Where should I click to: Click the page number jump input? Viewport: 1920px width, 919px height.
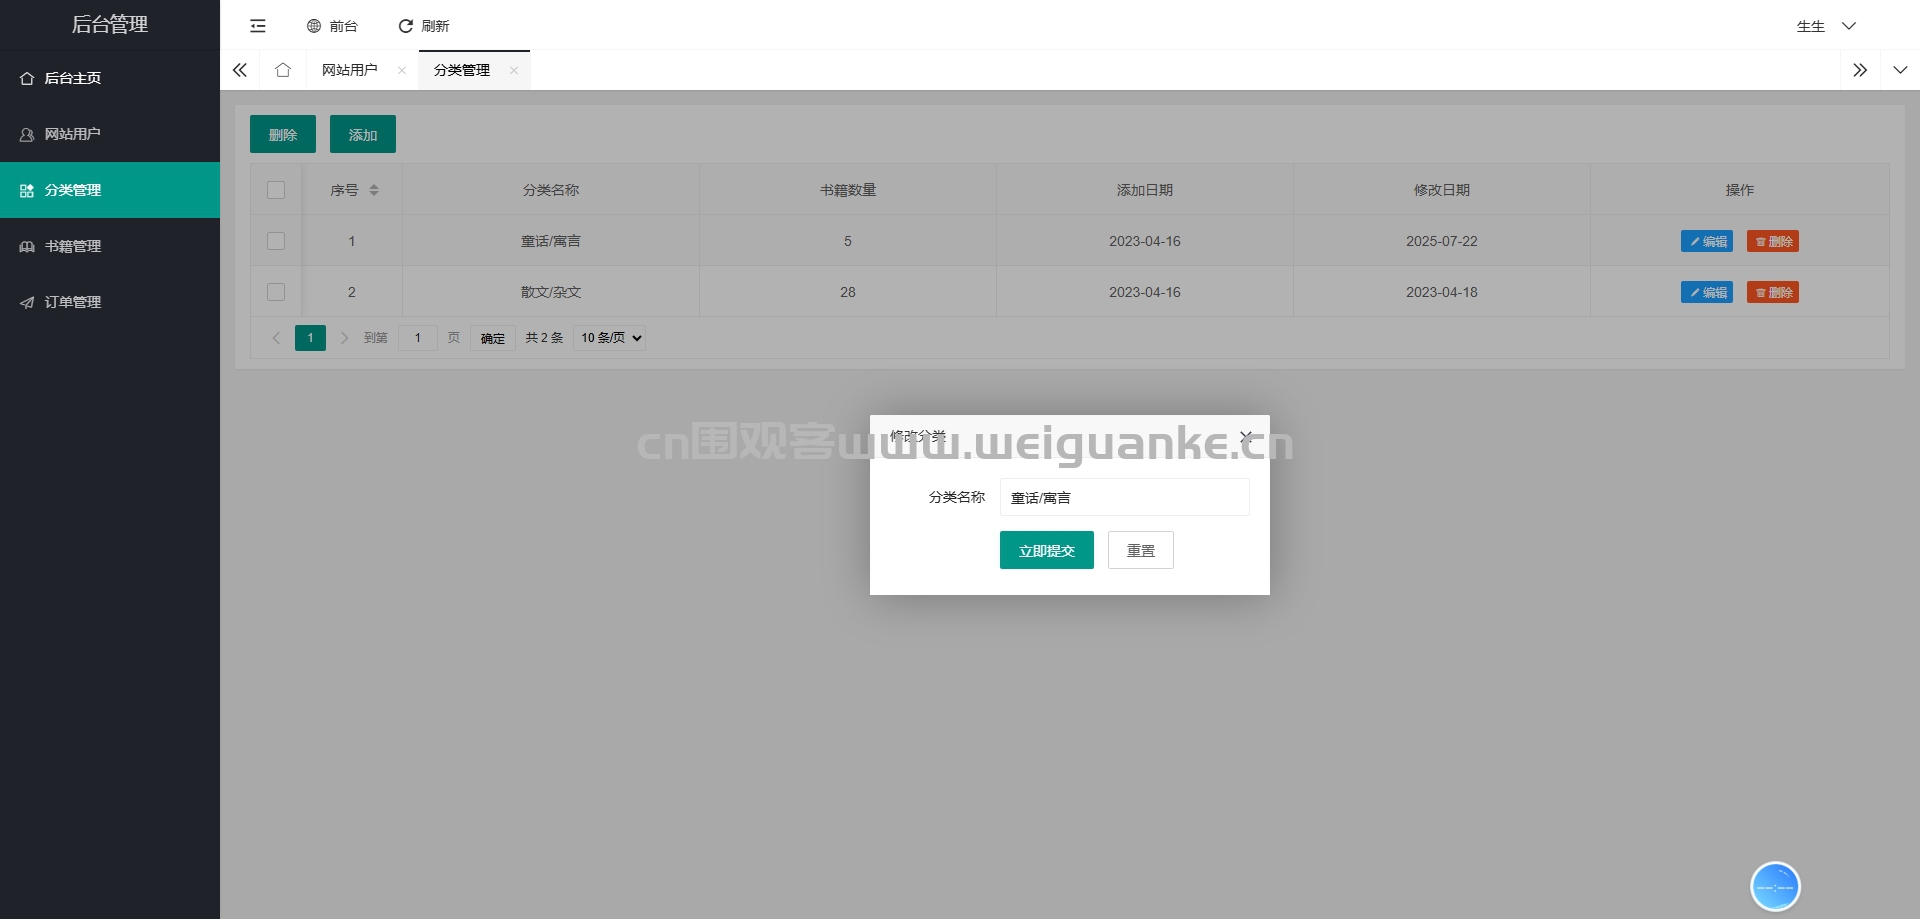[x=418, y=338]
